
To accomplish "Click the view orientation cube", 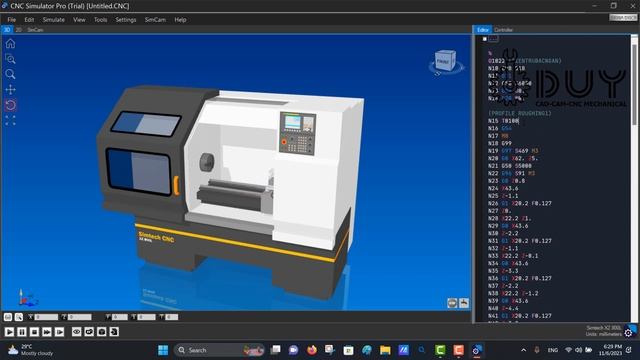I will 445,61.
